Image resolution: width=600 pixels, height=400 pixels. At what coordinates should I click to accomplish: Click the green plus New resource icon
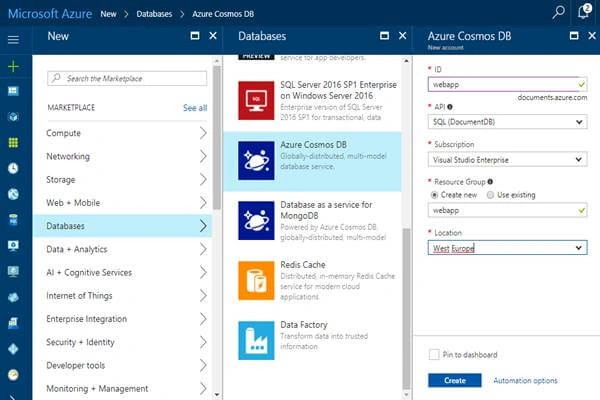click(x=13, y=67)
